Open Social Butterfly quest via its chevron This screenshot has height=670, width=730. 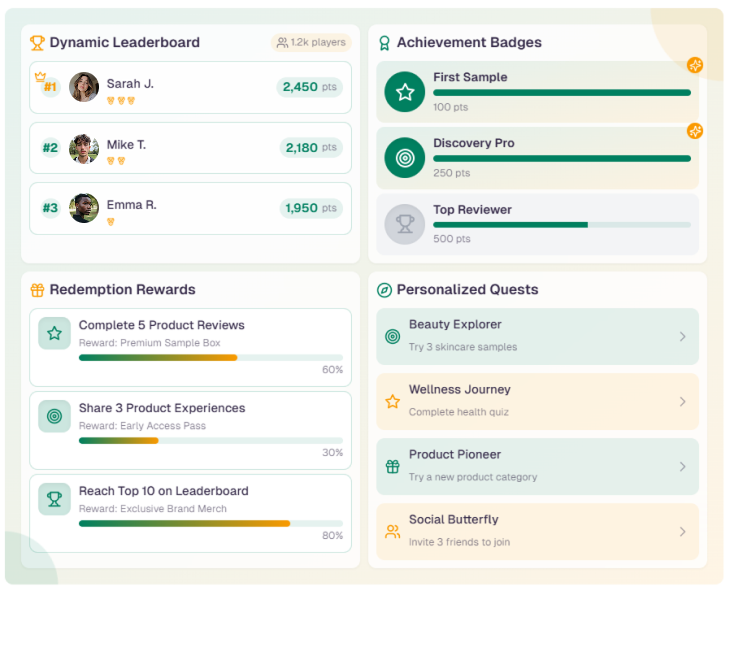(x=683, y=532)
